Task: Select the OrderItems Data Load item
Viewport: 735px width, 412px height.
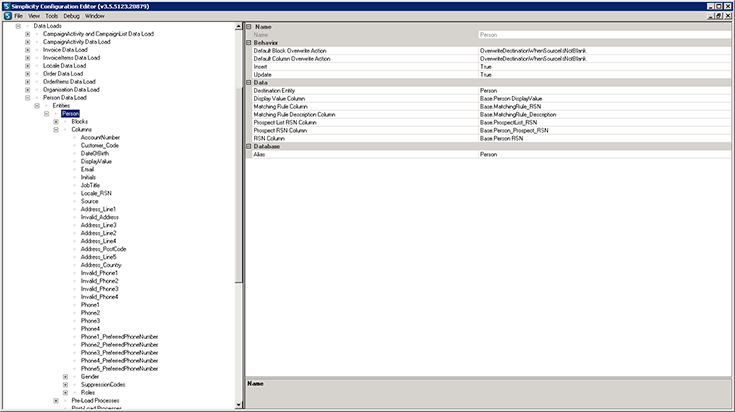Action: [69, 82]
